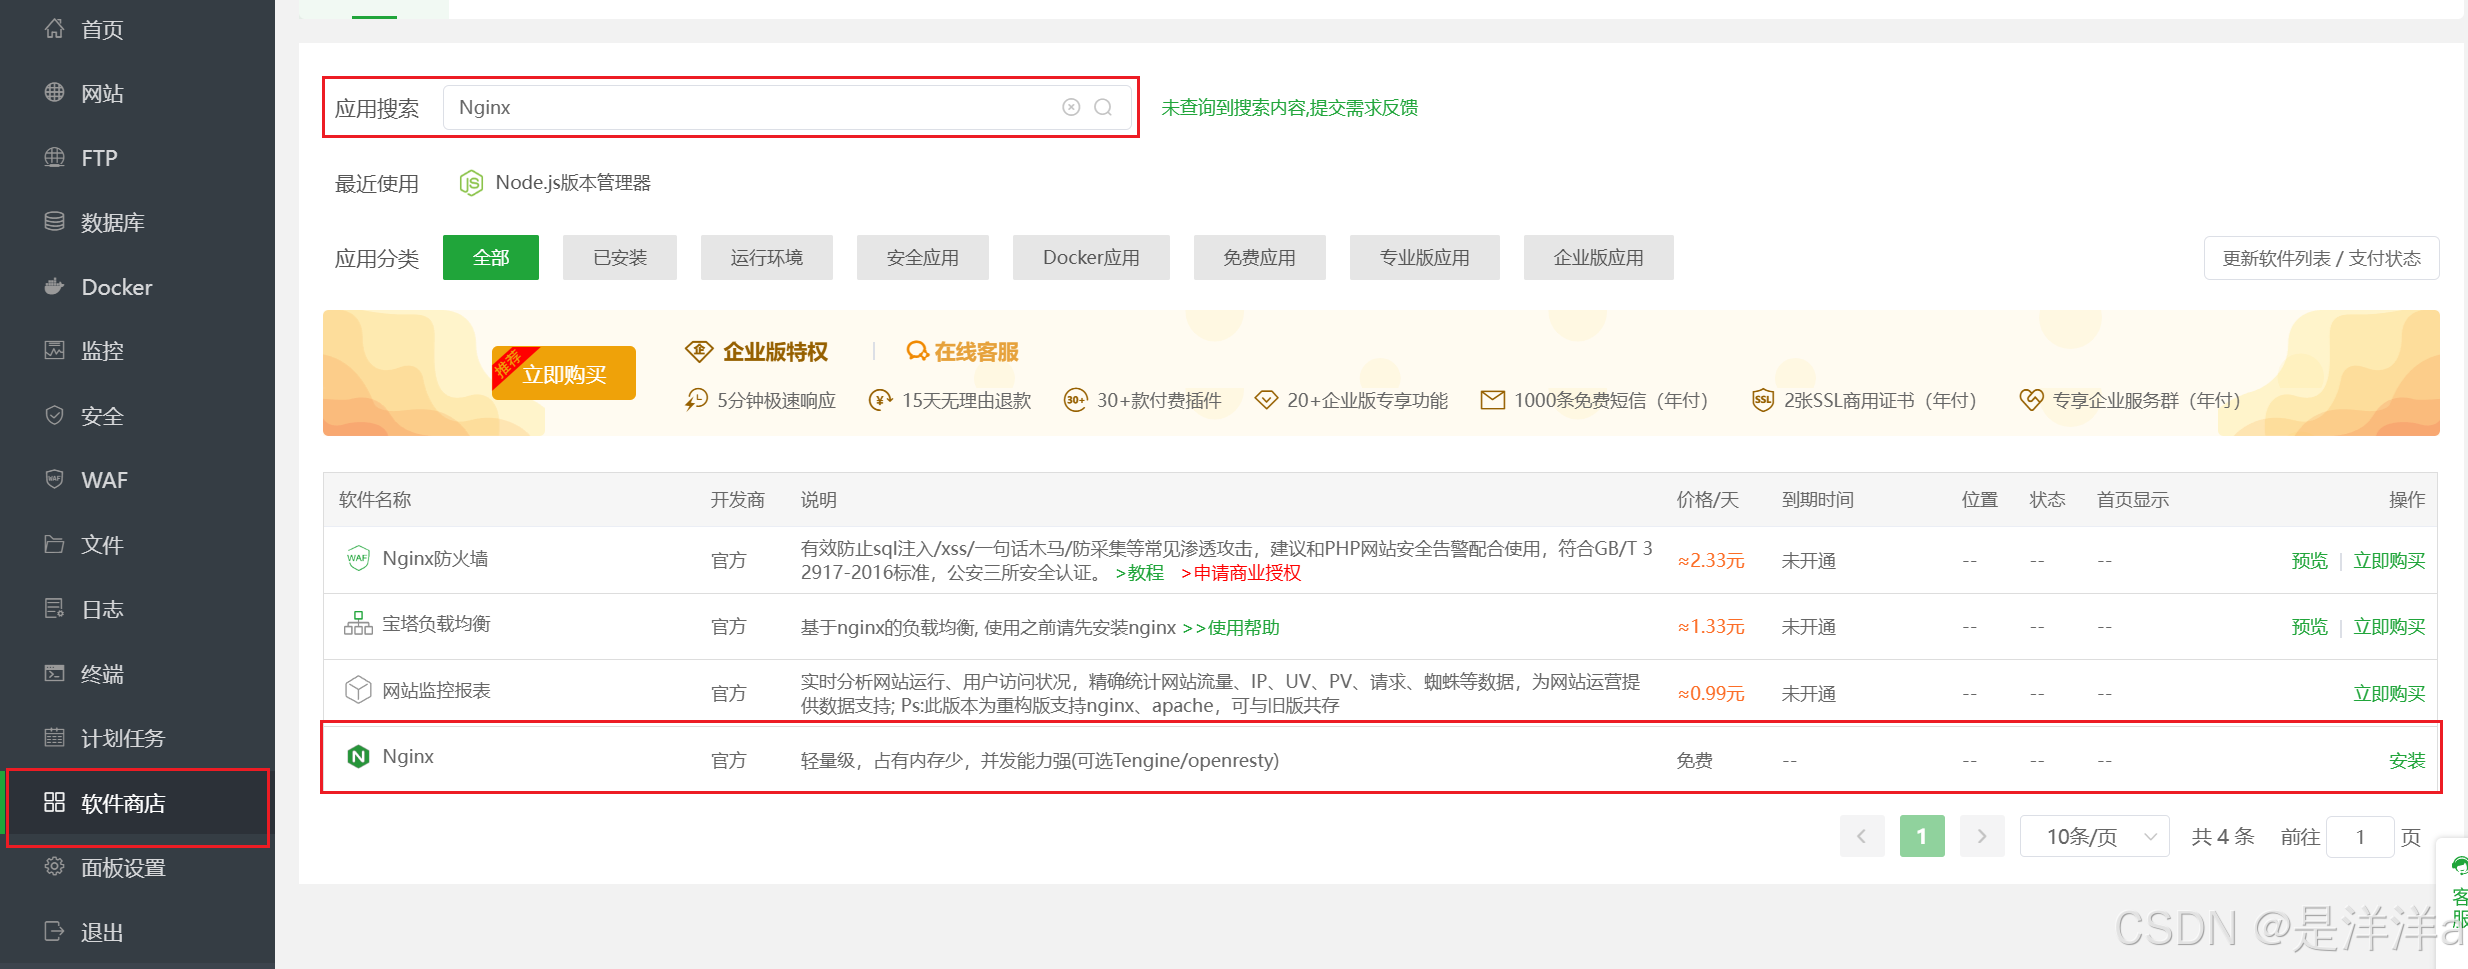
Task: Open the WAF shield icon
Action: pos(55,479)
